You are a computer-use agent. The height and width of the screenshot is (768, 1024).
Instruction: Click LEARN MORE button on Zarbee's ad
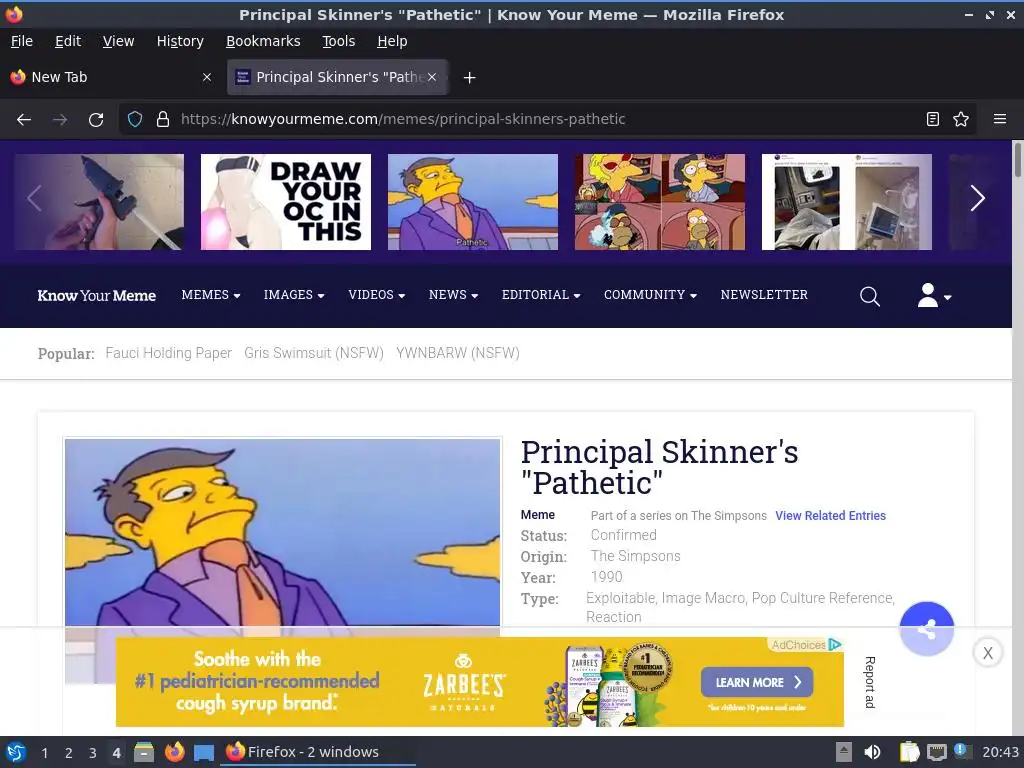(x=757, y=682)
